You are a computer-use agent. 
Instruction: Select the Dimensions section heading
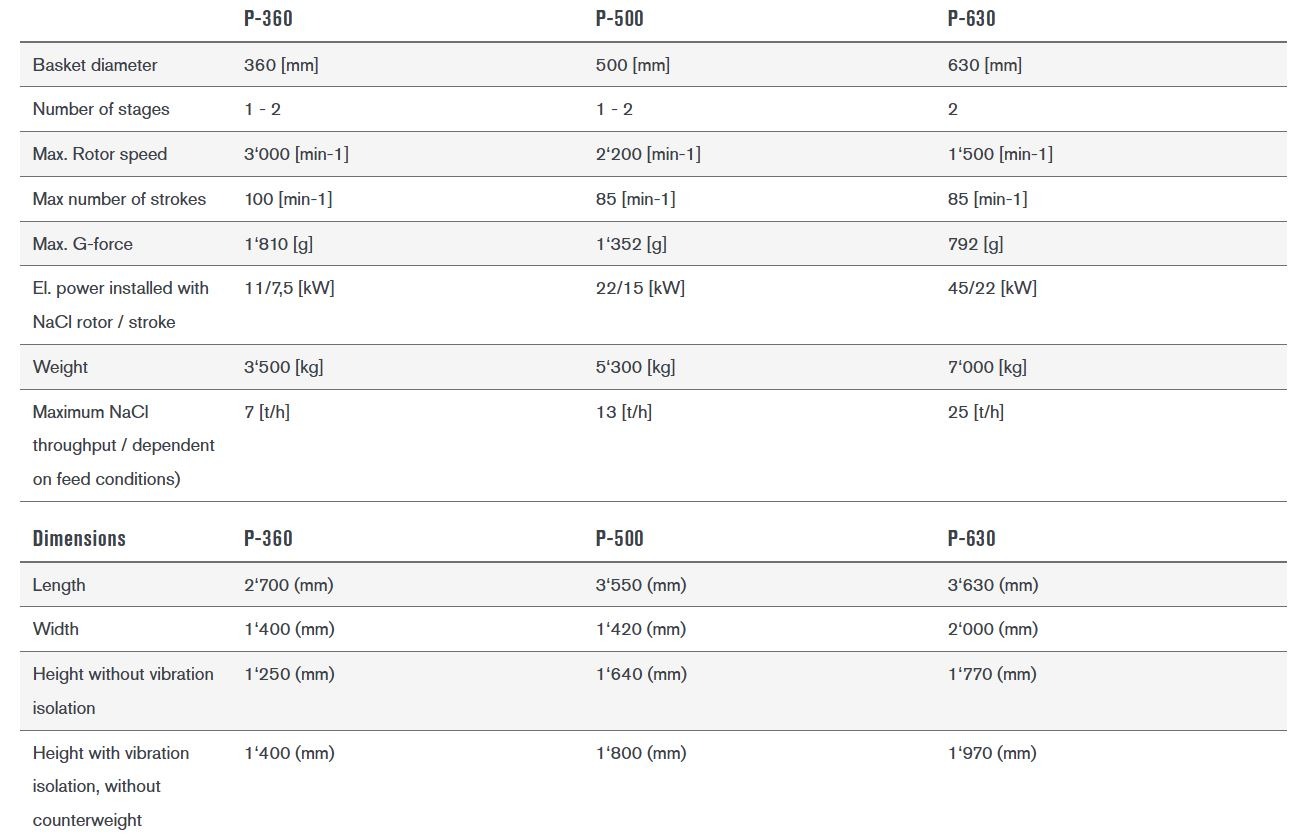click(x=79, y=539)
